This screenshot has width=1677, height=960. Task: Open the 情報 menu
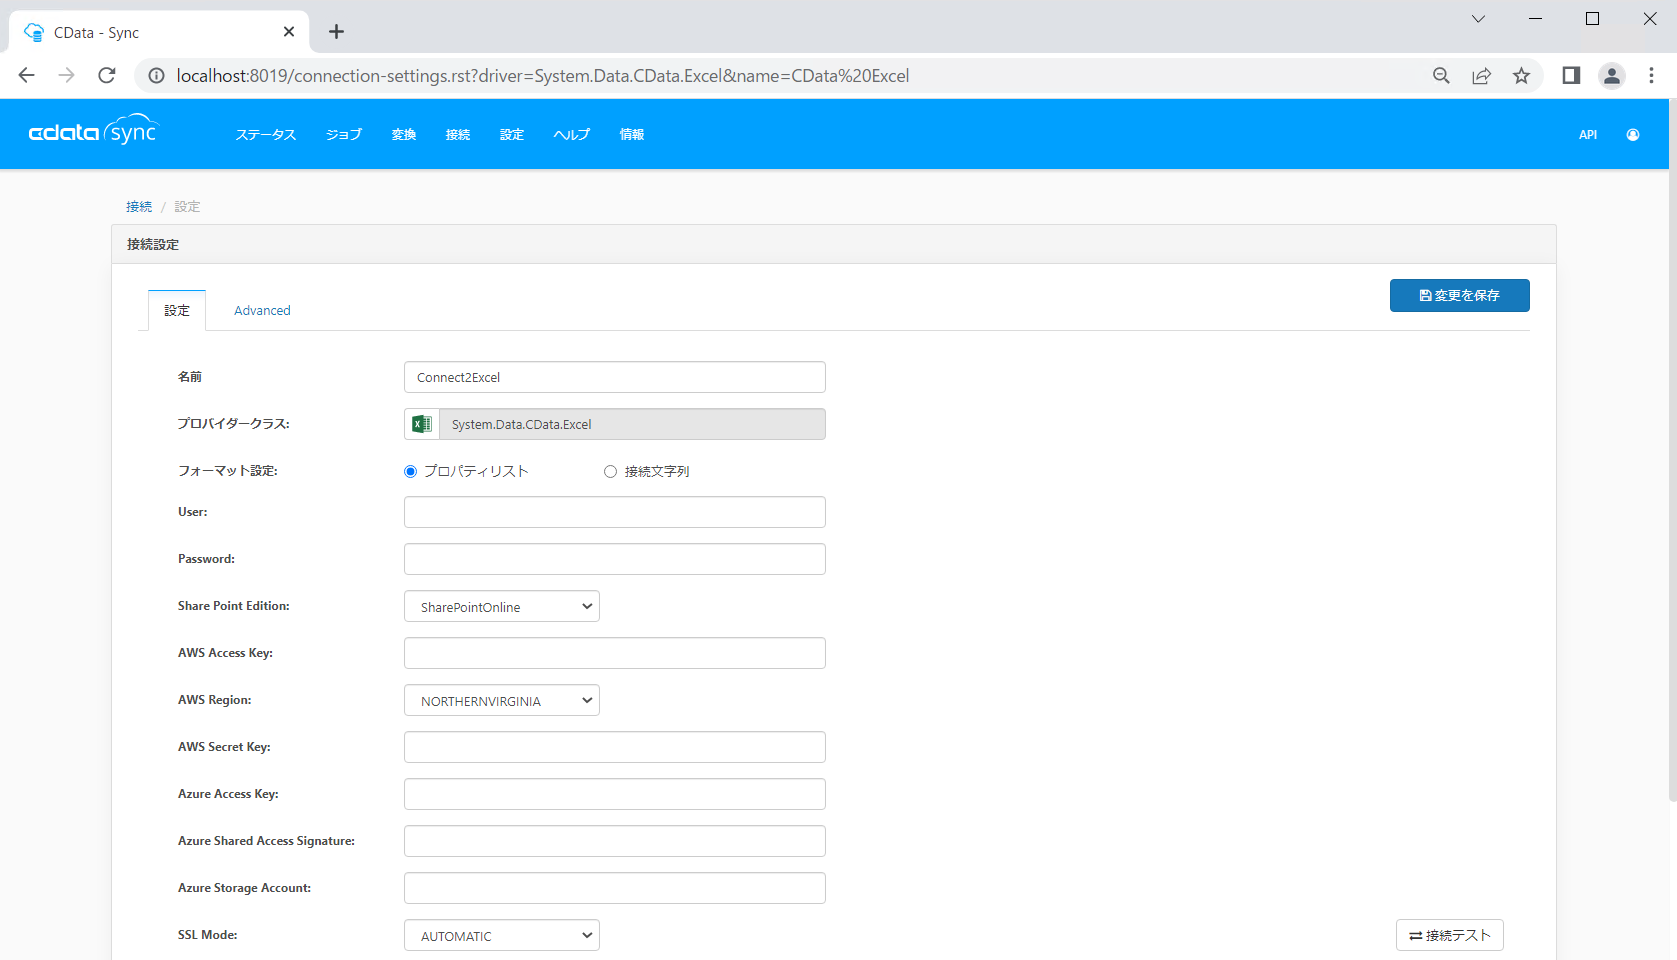click(632, 135)
